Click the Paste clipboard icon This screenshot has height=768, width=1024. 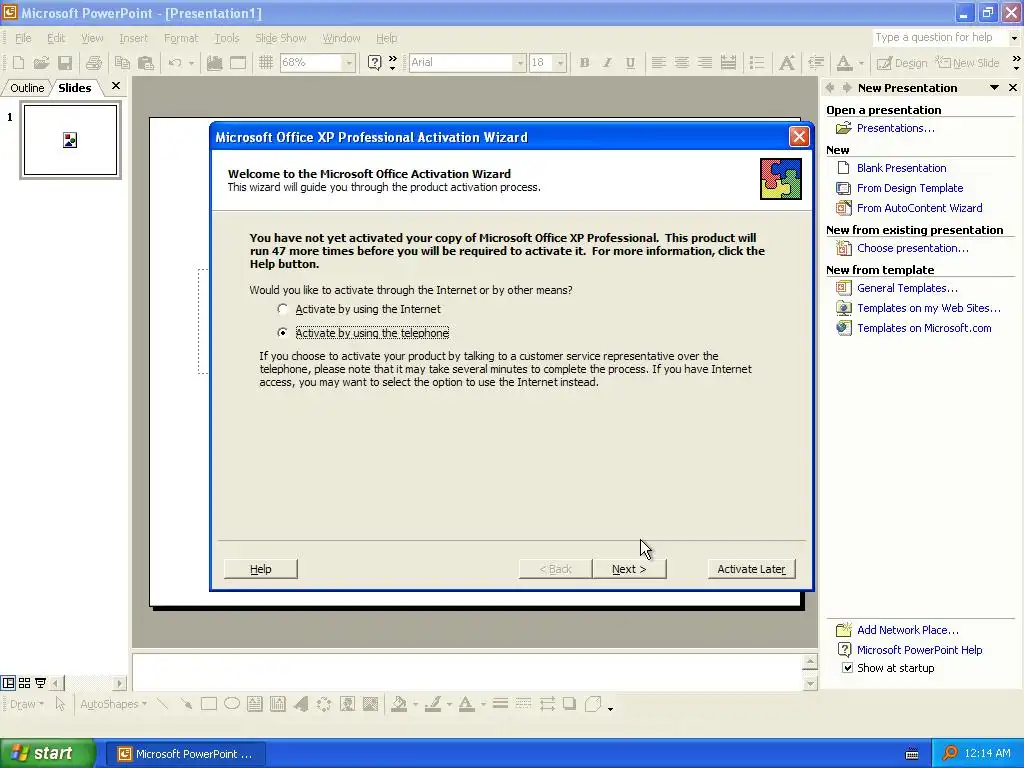(x=146, y=63)
